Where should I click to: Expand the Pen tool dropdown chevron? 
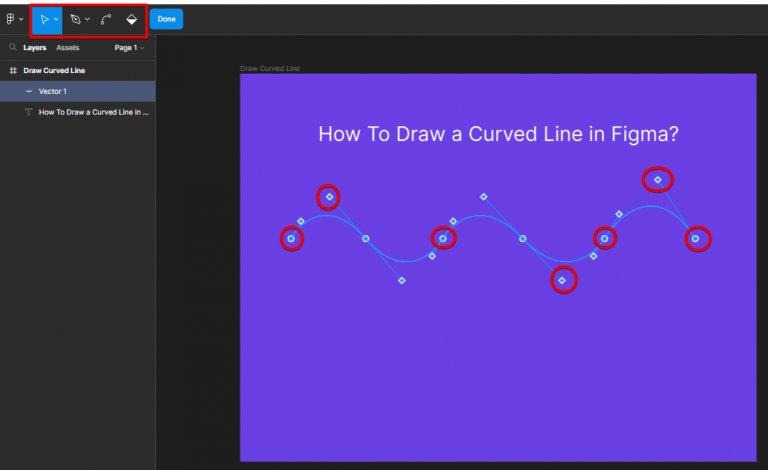(x=87, y=19)
